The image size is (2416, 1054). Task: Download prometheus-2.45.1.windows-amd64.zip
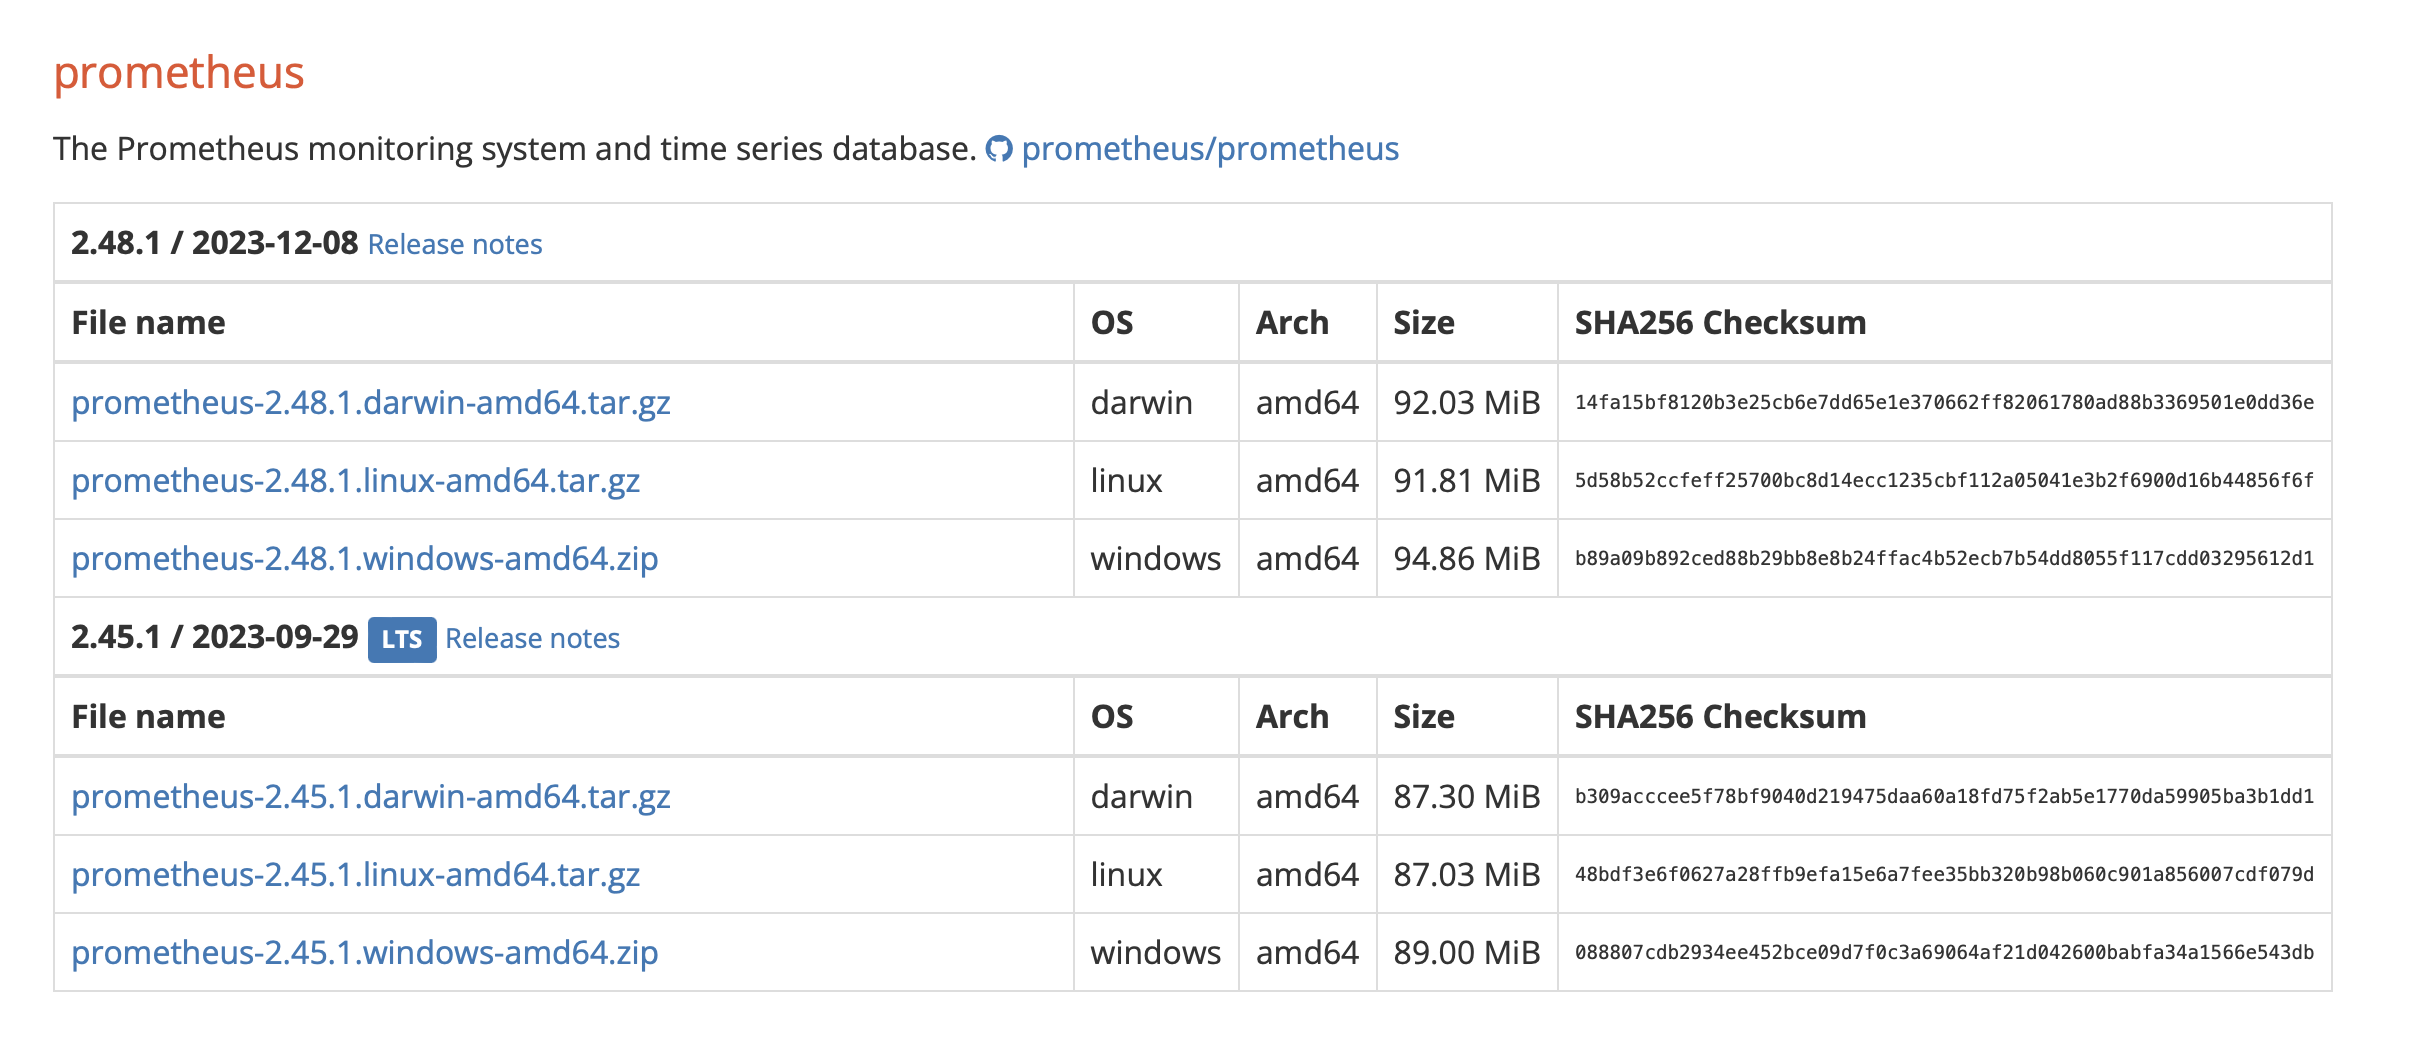point(364,952)
